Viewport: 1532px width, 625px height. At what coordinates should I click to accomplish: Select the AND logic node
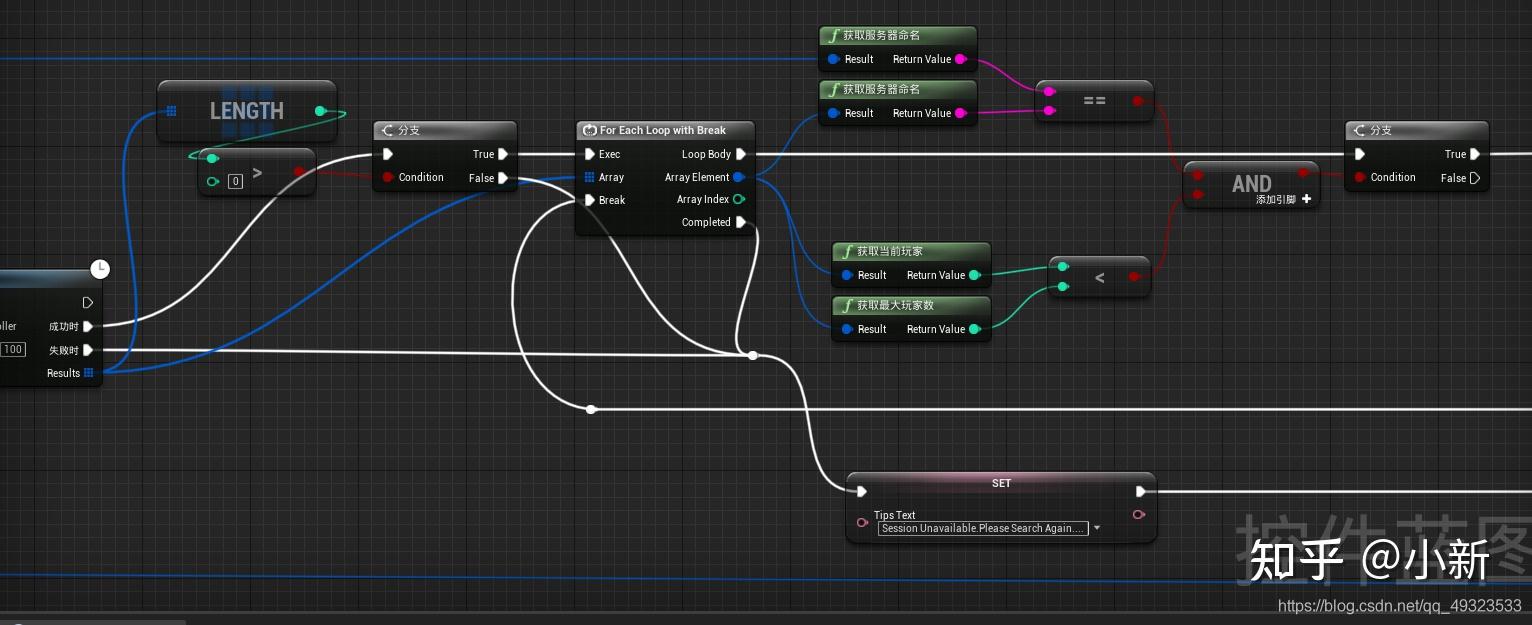(x=1251, y=184)
